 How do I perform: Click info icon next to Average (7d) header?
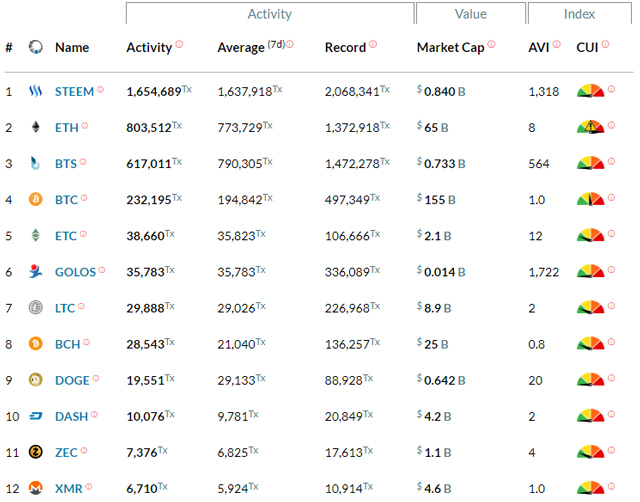pyautogui.click(x=290, y=44)
